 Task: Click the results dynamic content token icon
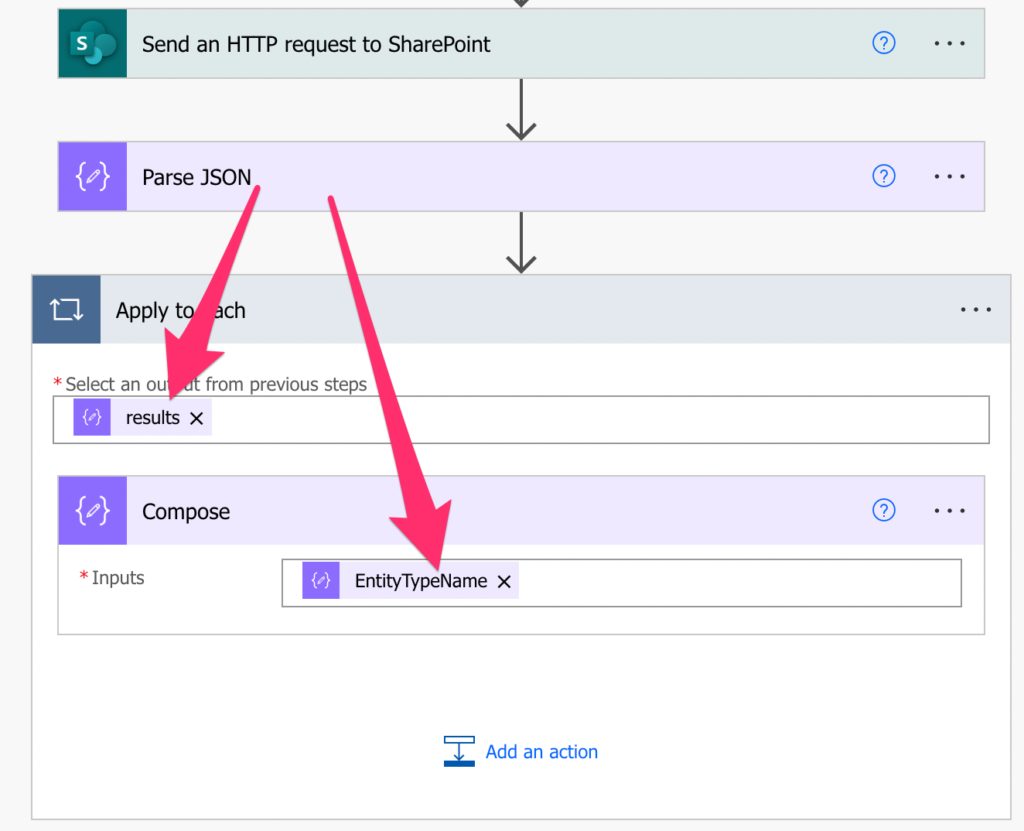[x=91, y=417]
